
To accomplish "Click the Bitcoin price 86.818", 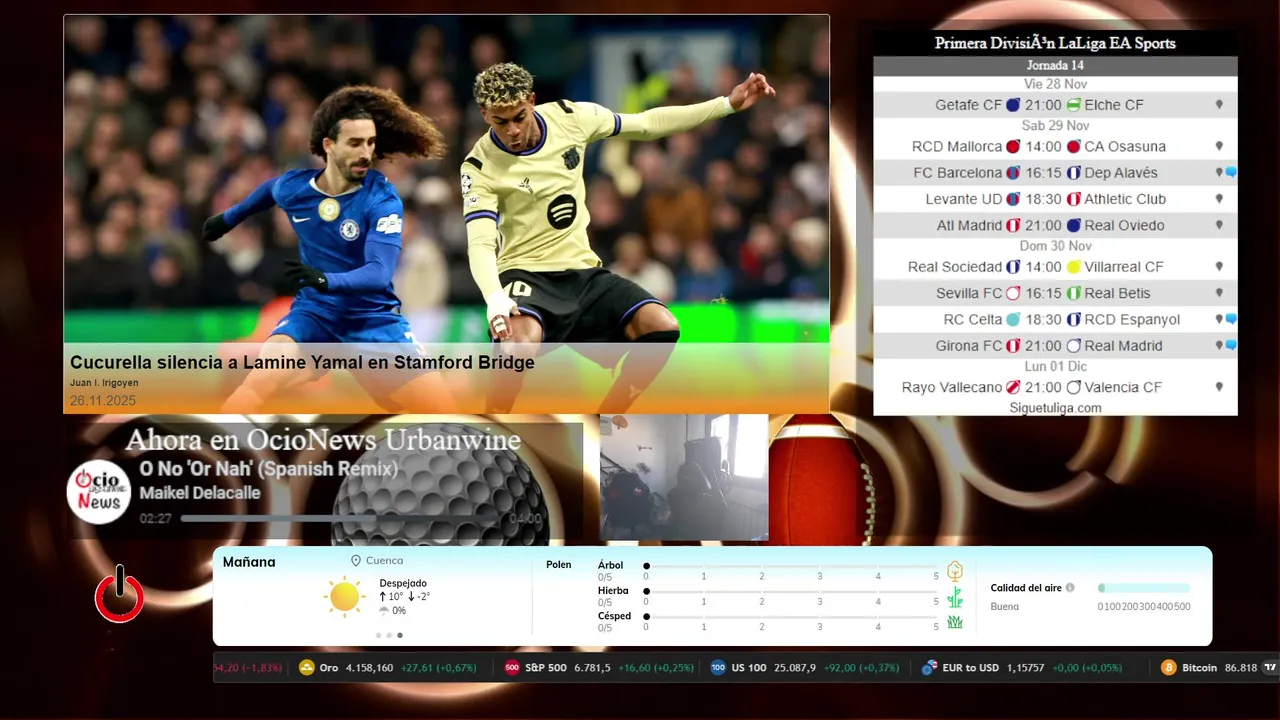I will (x=1240, y=668).
